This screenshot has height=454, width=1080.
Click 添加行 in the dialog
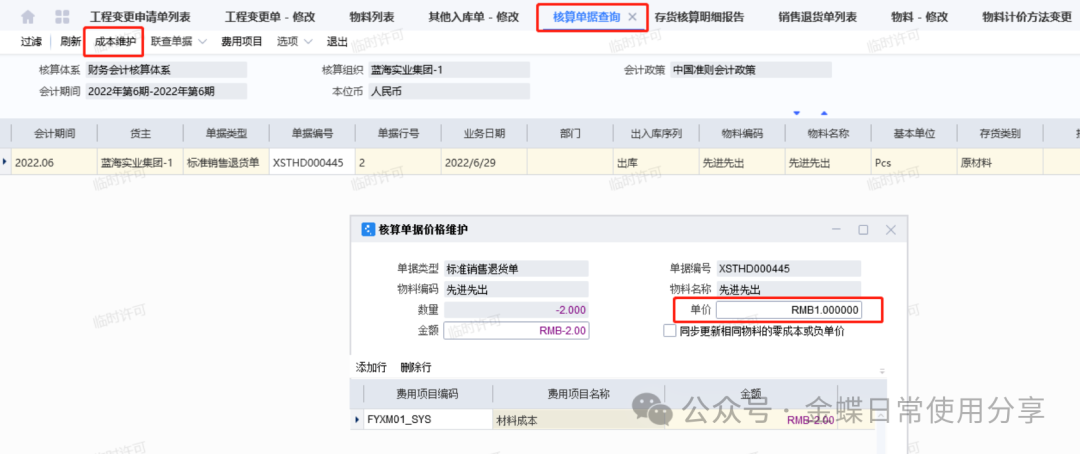click(371, 367)
